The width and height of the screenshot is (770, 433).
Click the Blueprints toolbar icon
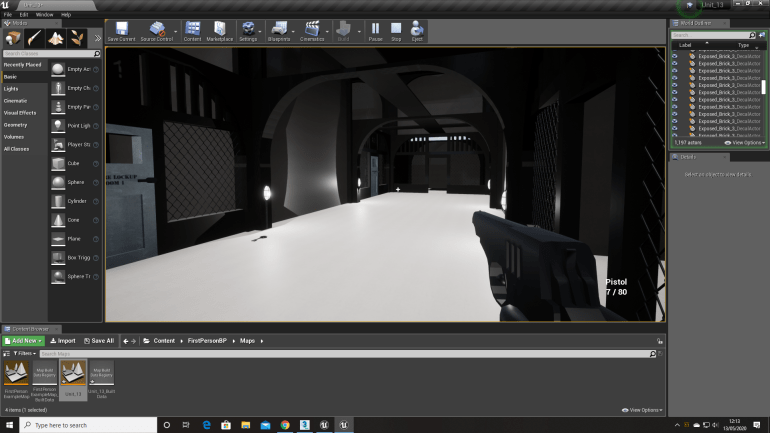coord(279,31)
